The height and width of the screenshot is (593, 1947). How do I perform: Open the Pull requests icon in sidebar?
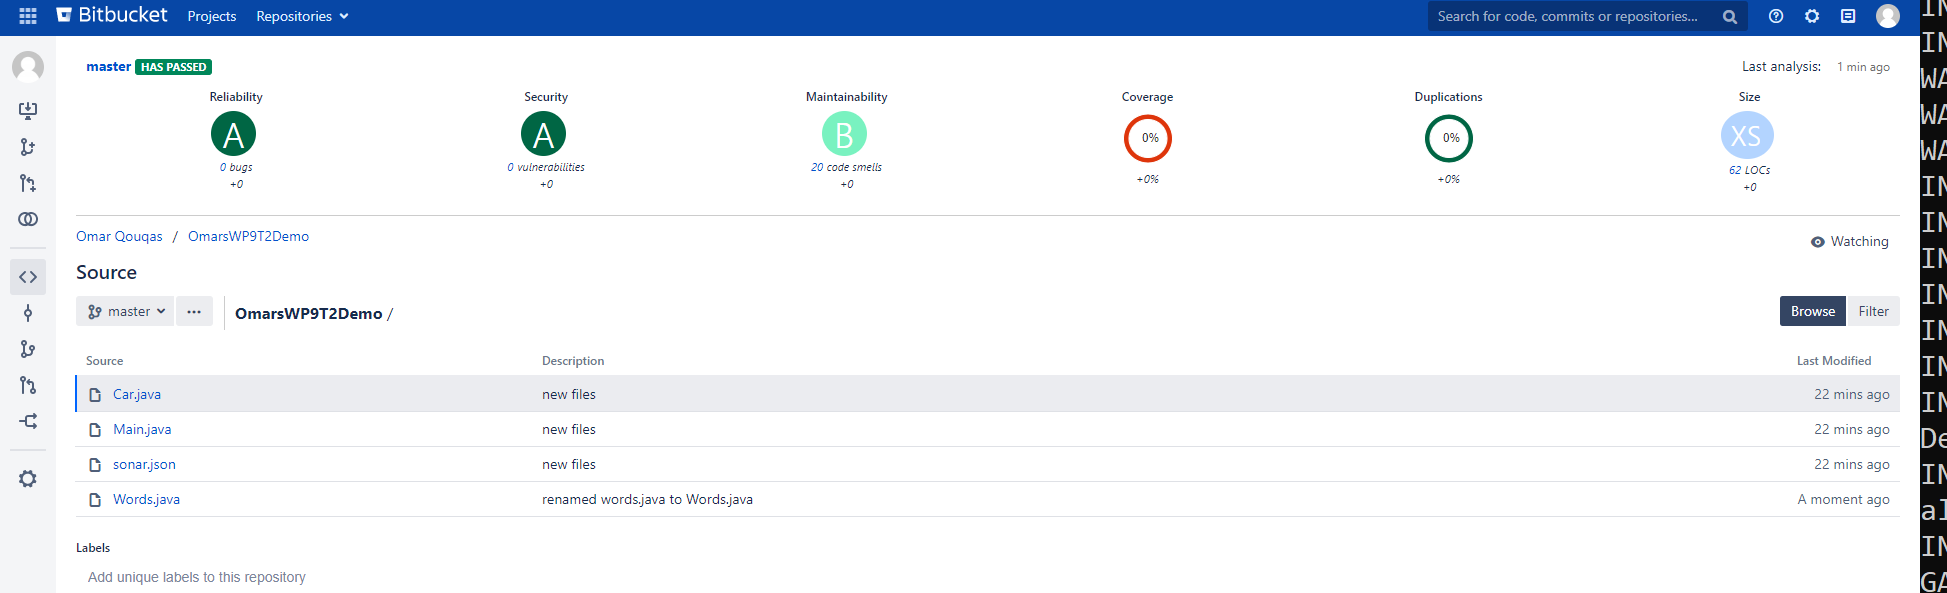point(28,385)
